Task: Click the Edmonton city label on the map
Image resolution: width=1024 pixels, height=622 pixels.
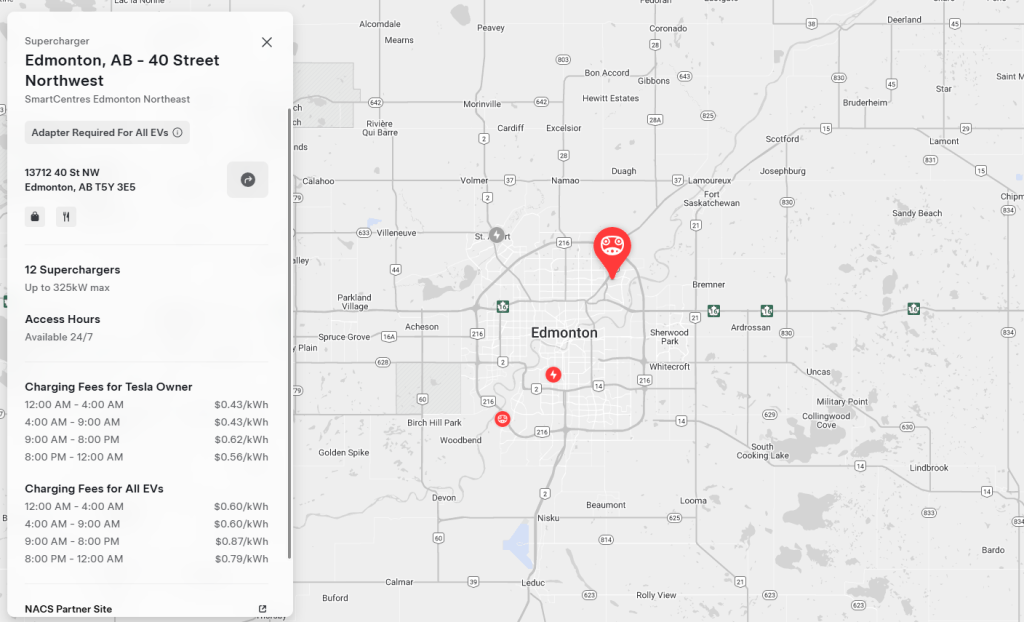Action: click(564, 332)
